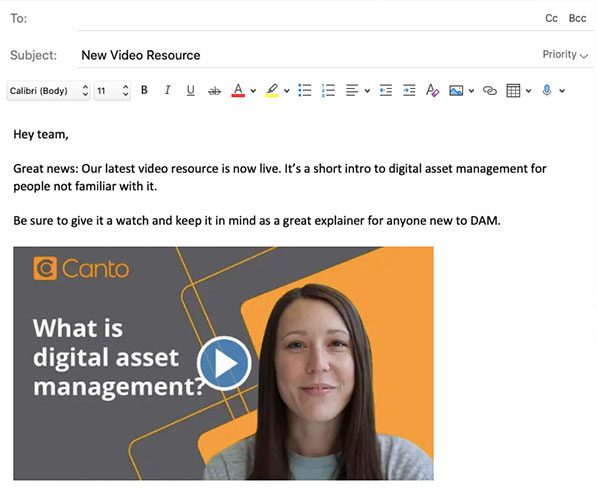Toggle bold formatting
The height and width of the screenshot is (490, 597).
click(x=144, y=90)
